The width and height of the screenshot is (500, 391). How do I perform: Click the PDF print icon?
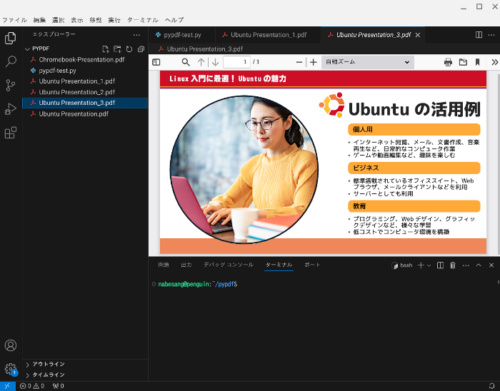coord(448,62)
